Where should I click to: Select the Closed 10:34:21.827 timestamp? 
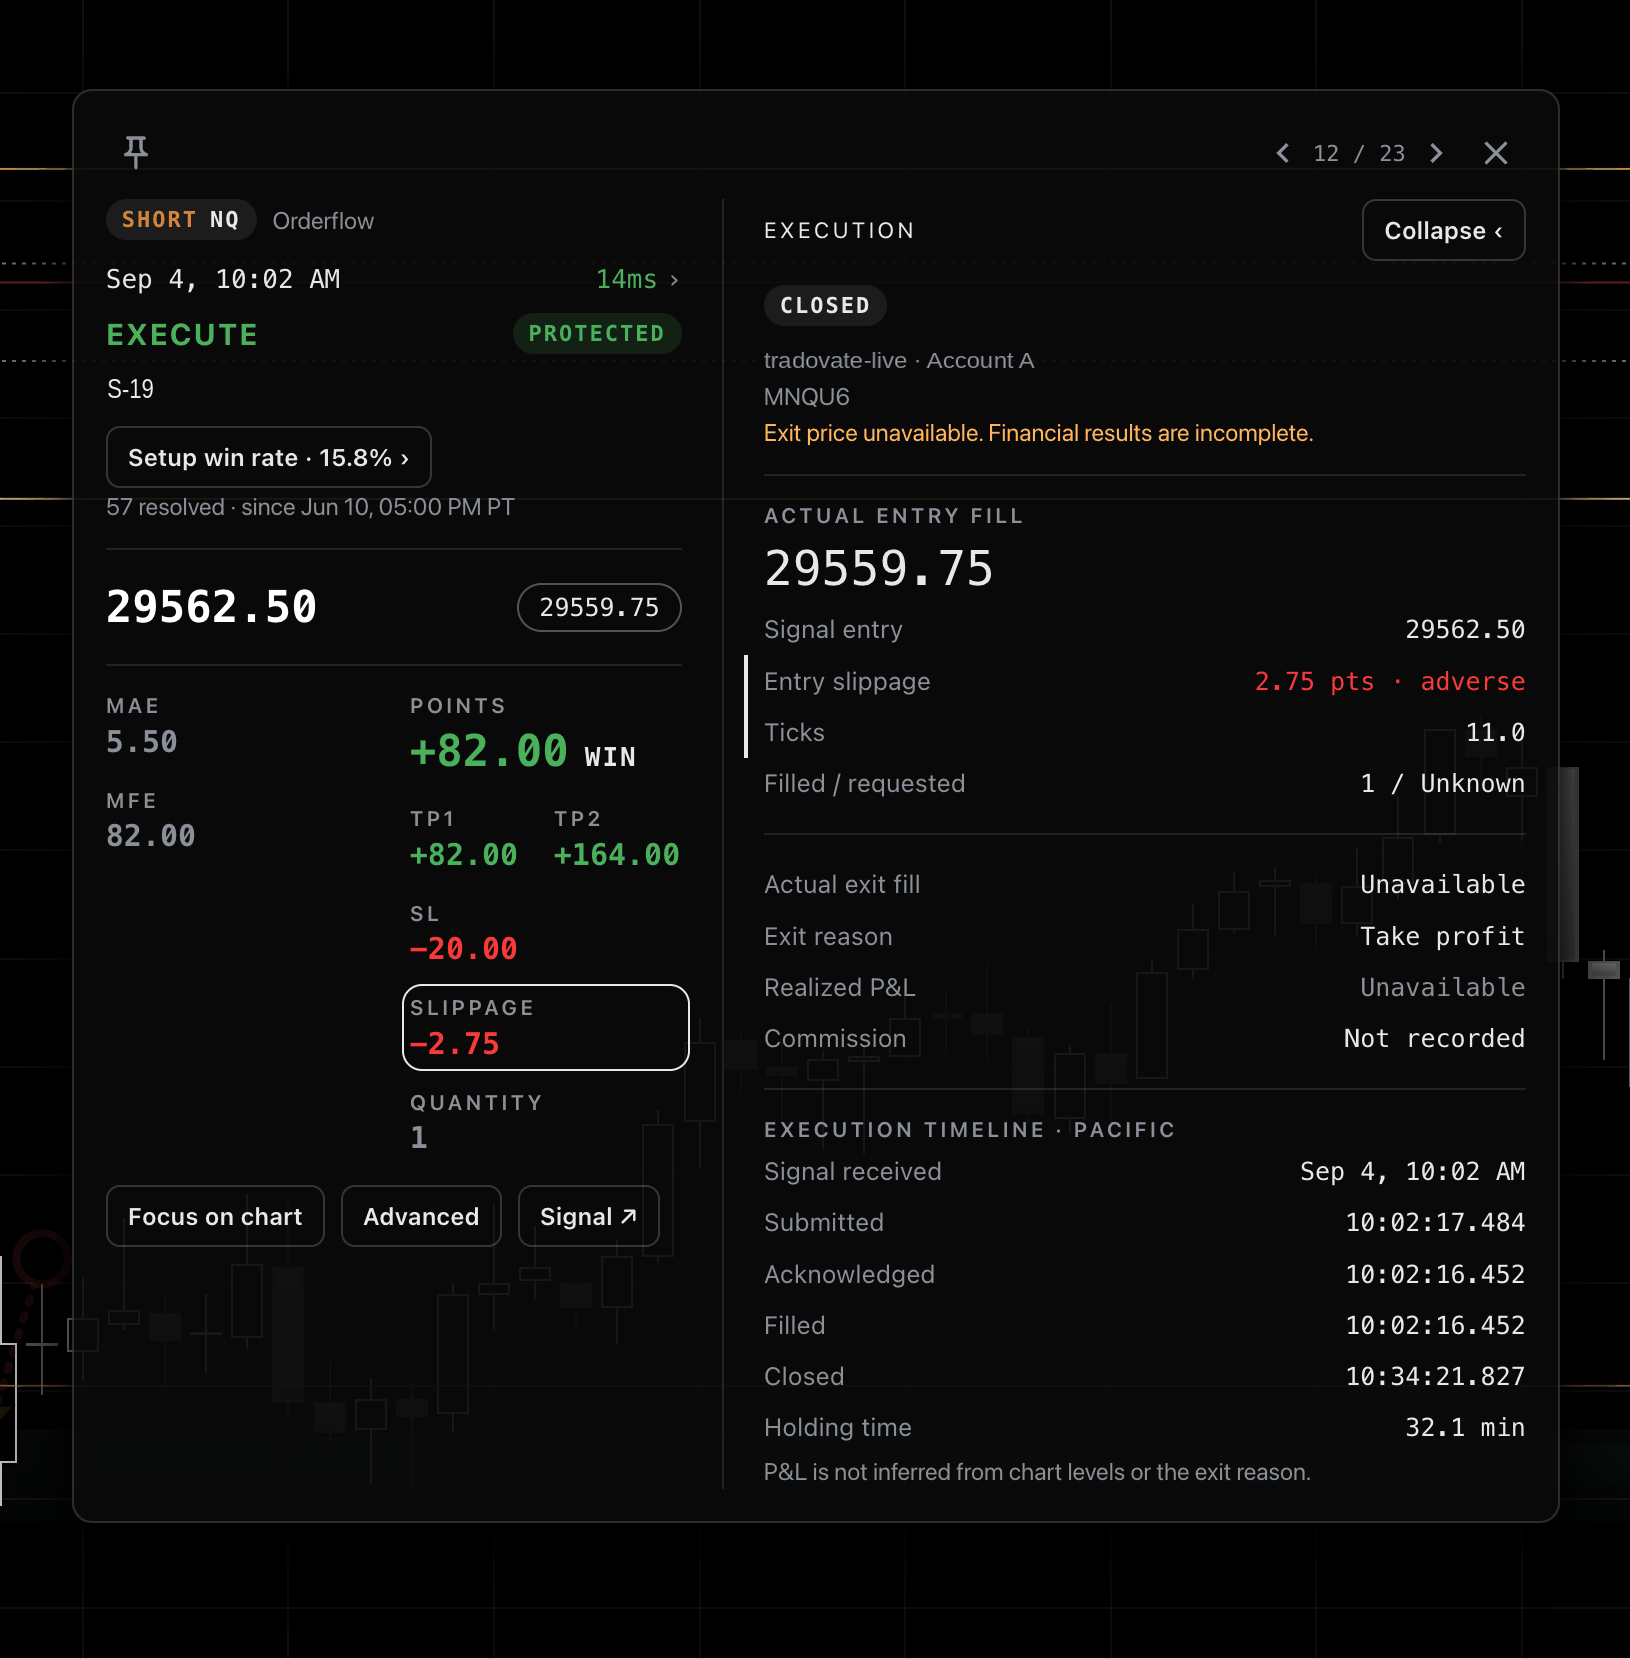pos(1435,1376)
